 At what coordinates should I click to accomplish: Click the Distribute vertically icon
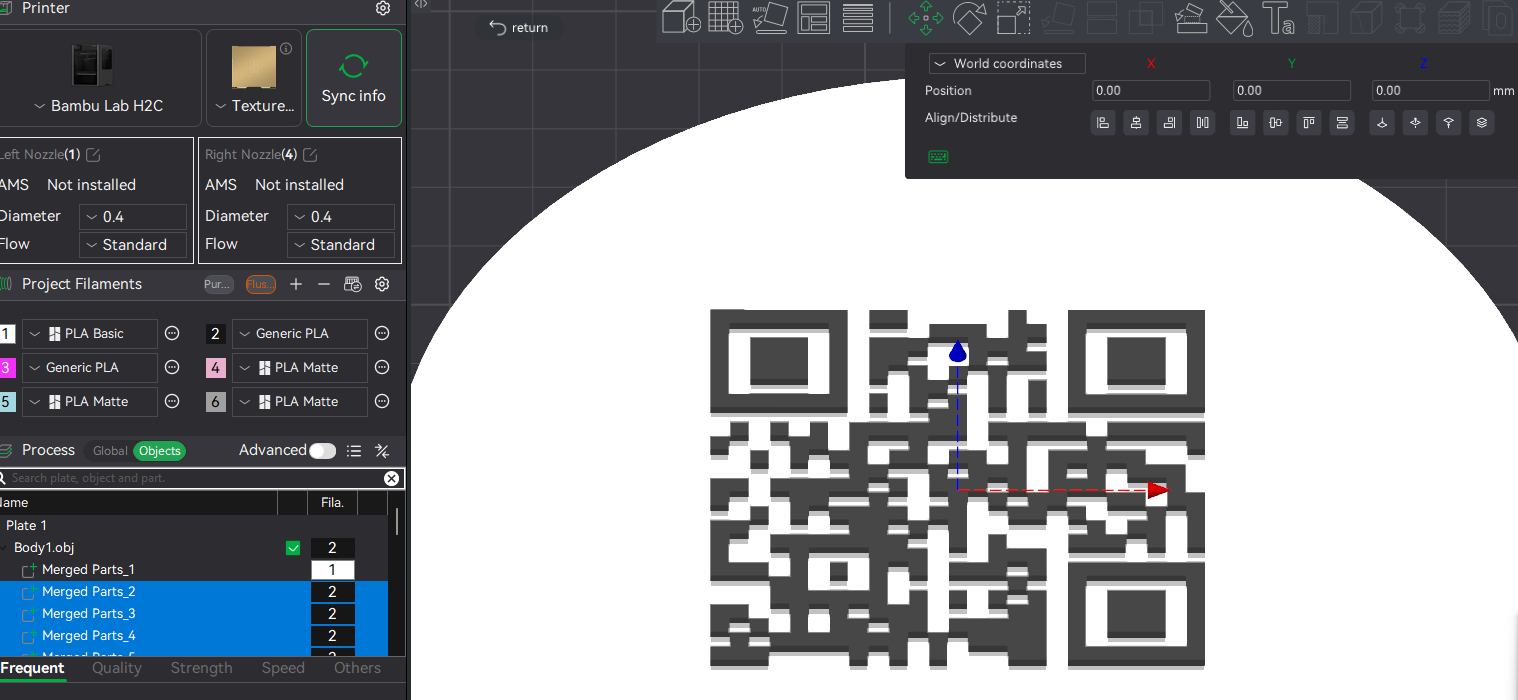(1342, 123)
